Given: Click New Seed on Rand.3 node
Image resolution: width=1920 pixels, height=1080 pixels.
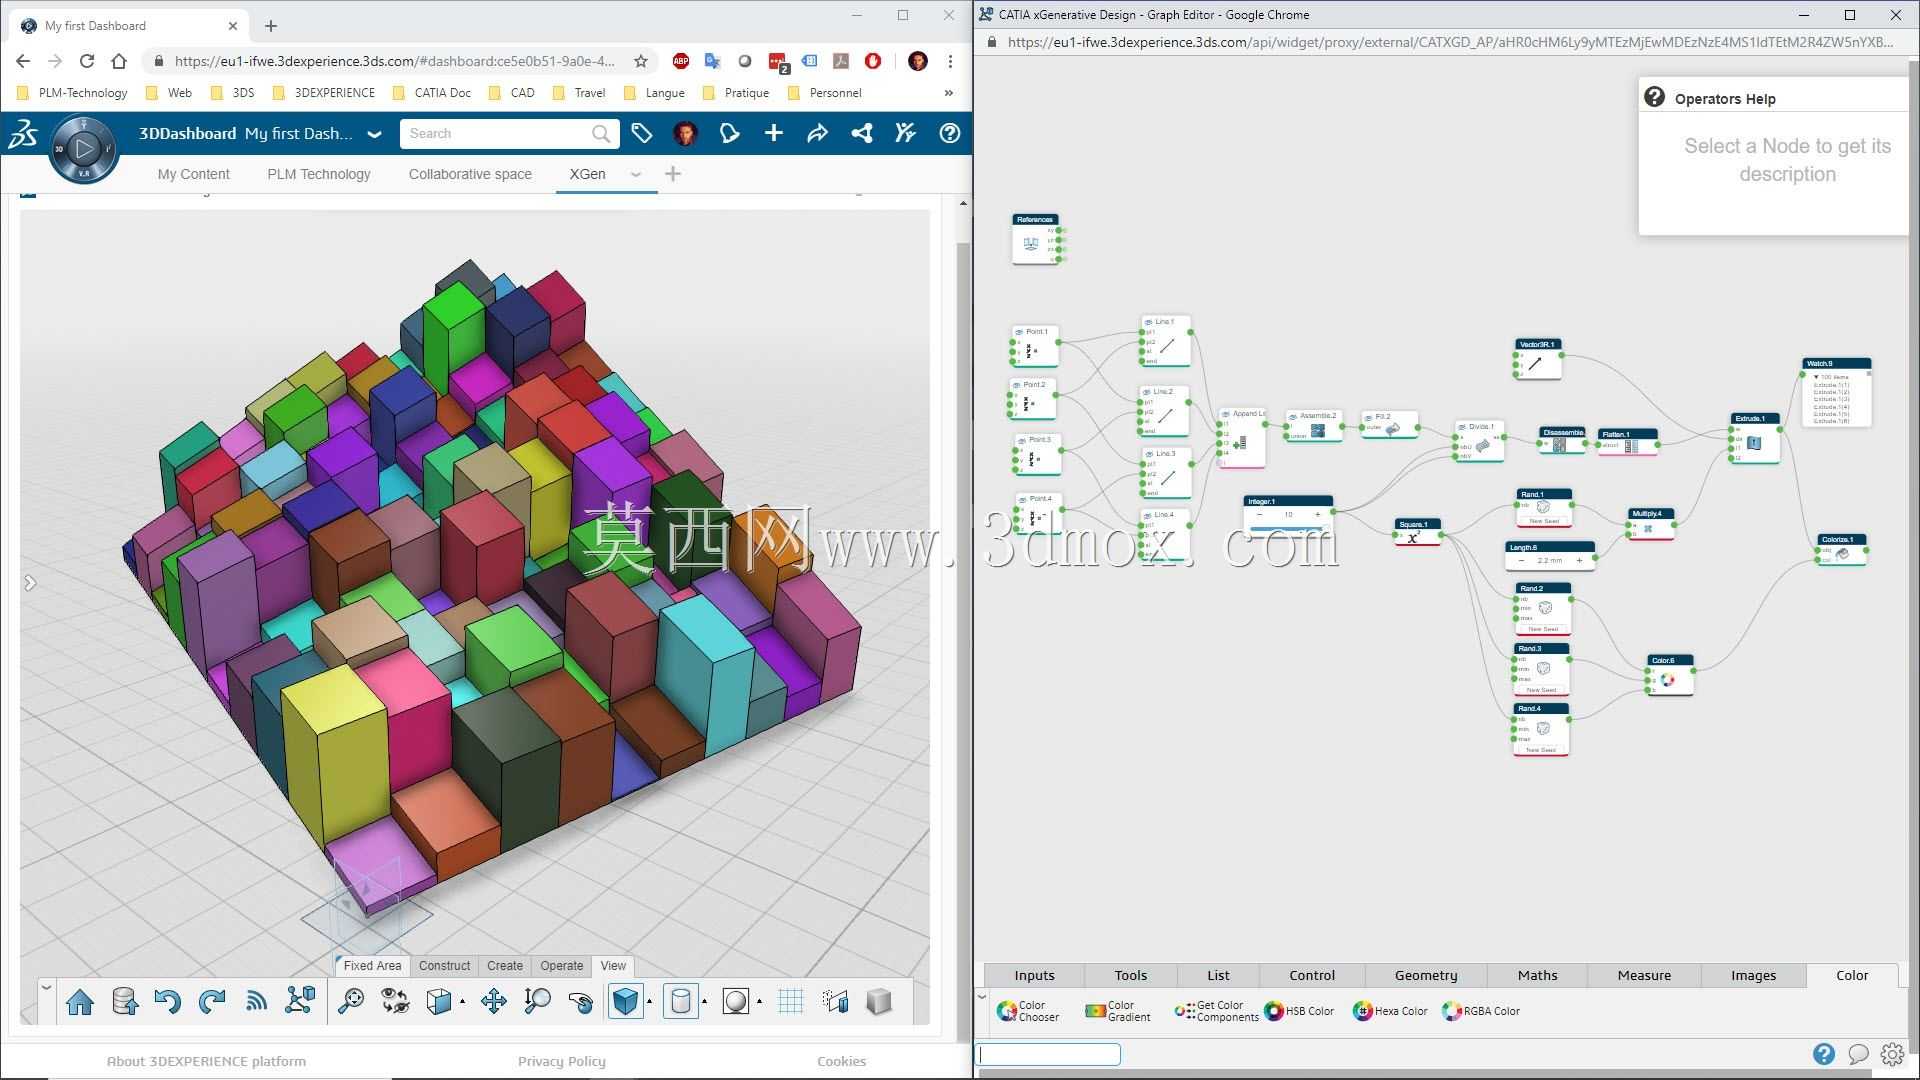Looking at the screenshot, I should tap(1541, 690).
